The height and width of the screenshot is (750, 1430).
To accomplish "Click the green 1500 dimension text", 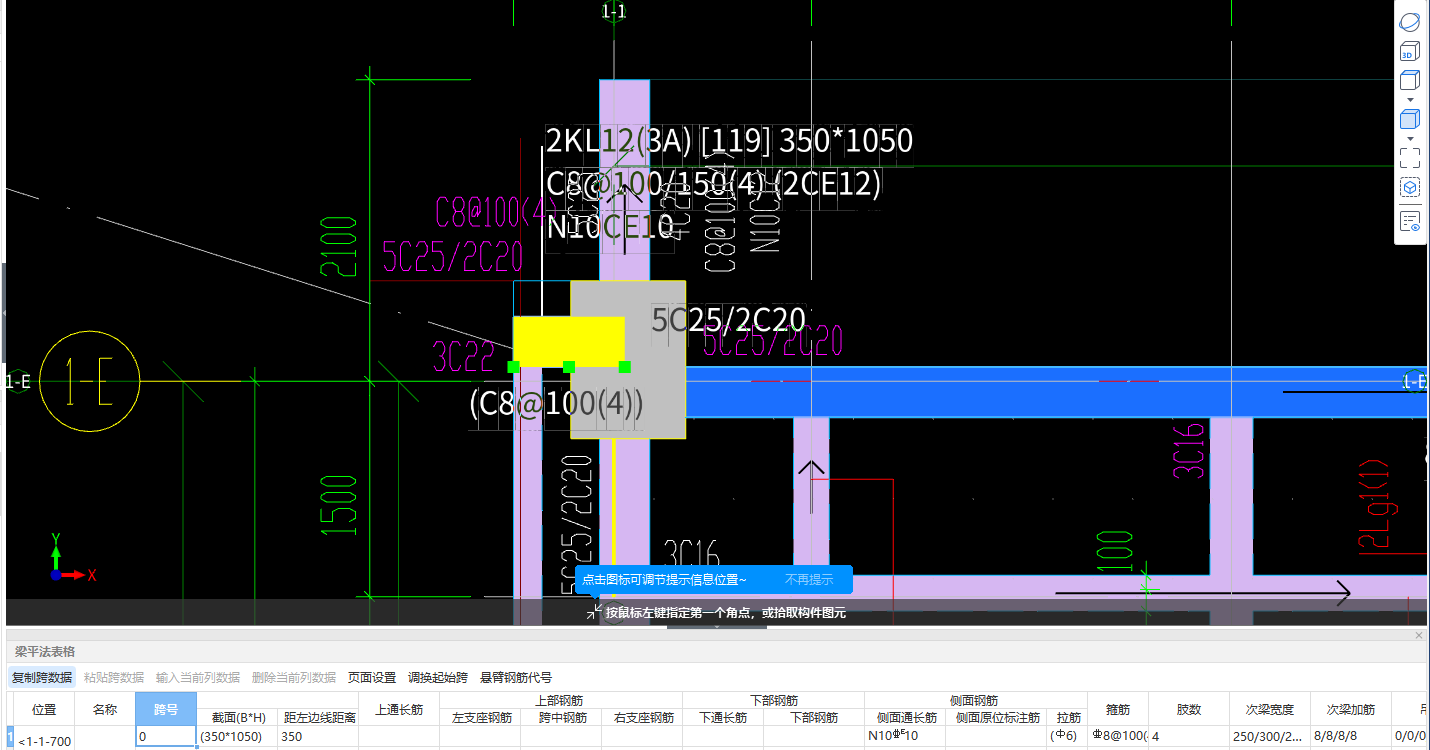I will pyautogui.click(x=339, y=505).
